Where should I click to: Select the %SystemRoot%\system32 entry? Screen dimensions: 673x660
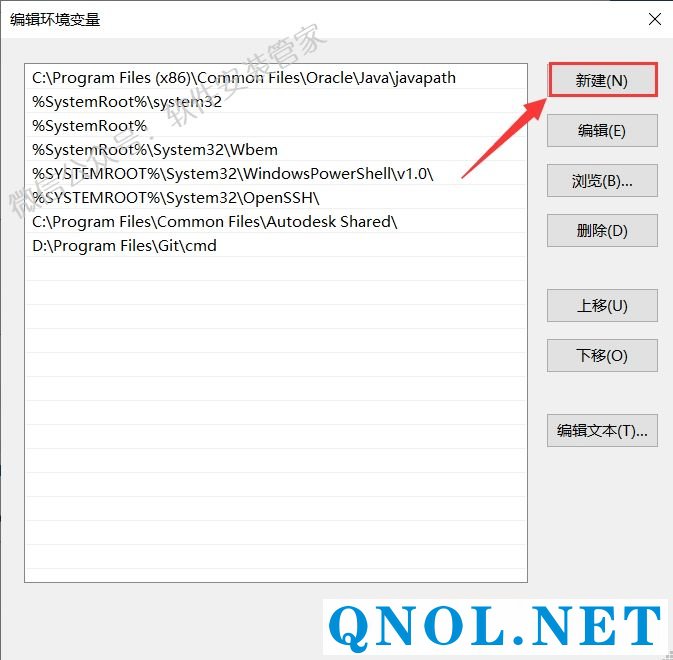[x=276, y=102]
